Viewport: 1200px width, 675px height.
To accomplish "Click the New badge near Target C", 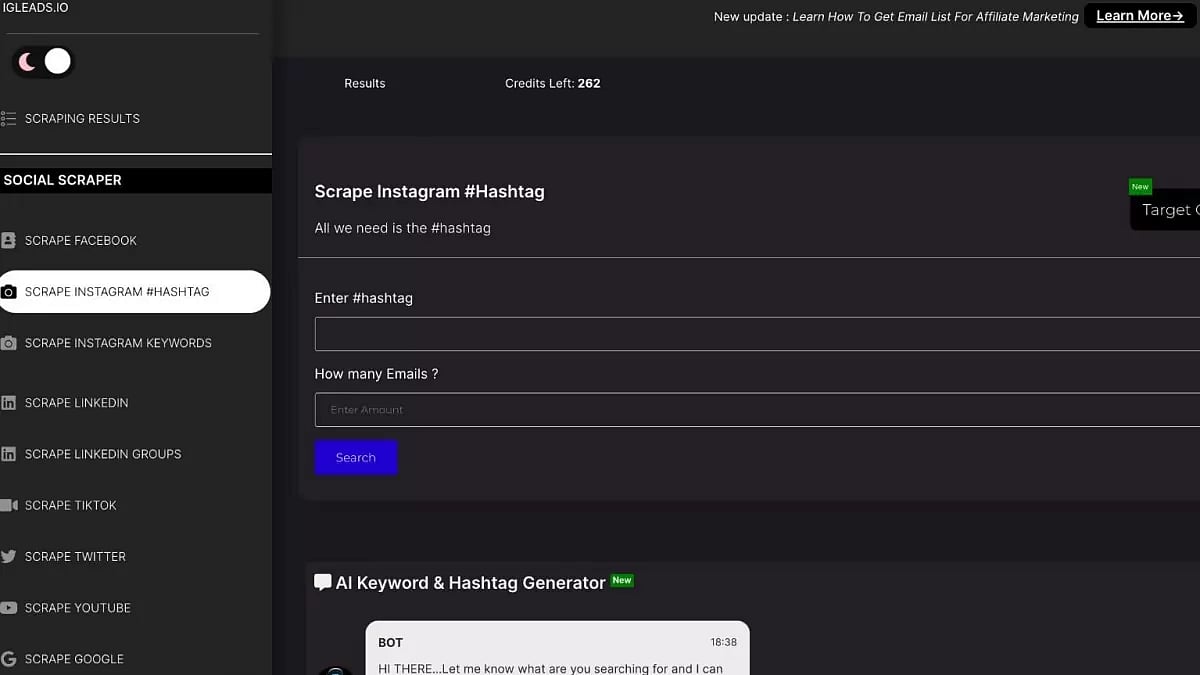I will [1139, 186].
